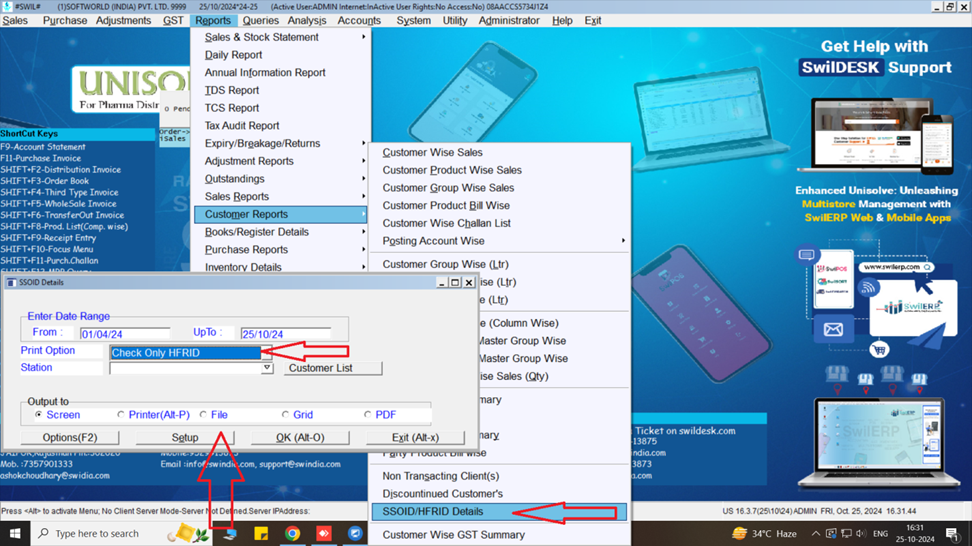This screenshot has width=972, height=546.
Task: Click the OK (Alt-O) button
Action: point(300,438)
